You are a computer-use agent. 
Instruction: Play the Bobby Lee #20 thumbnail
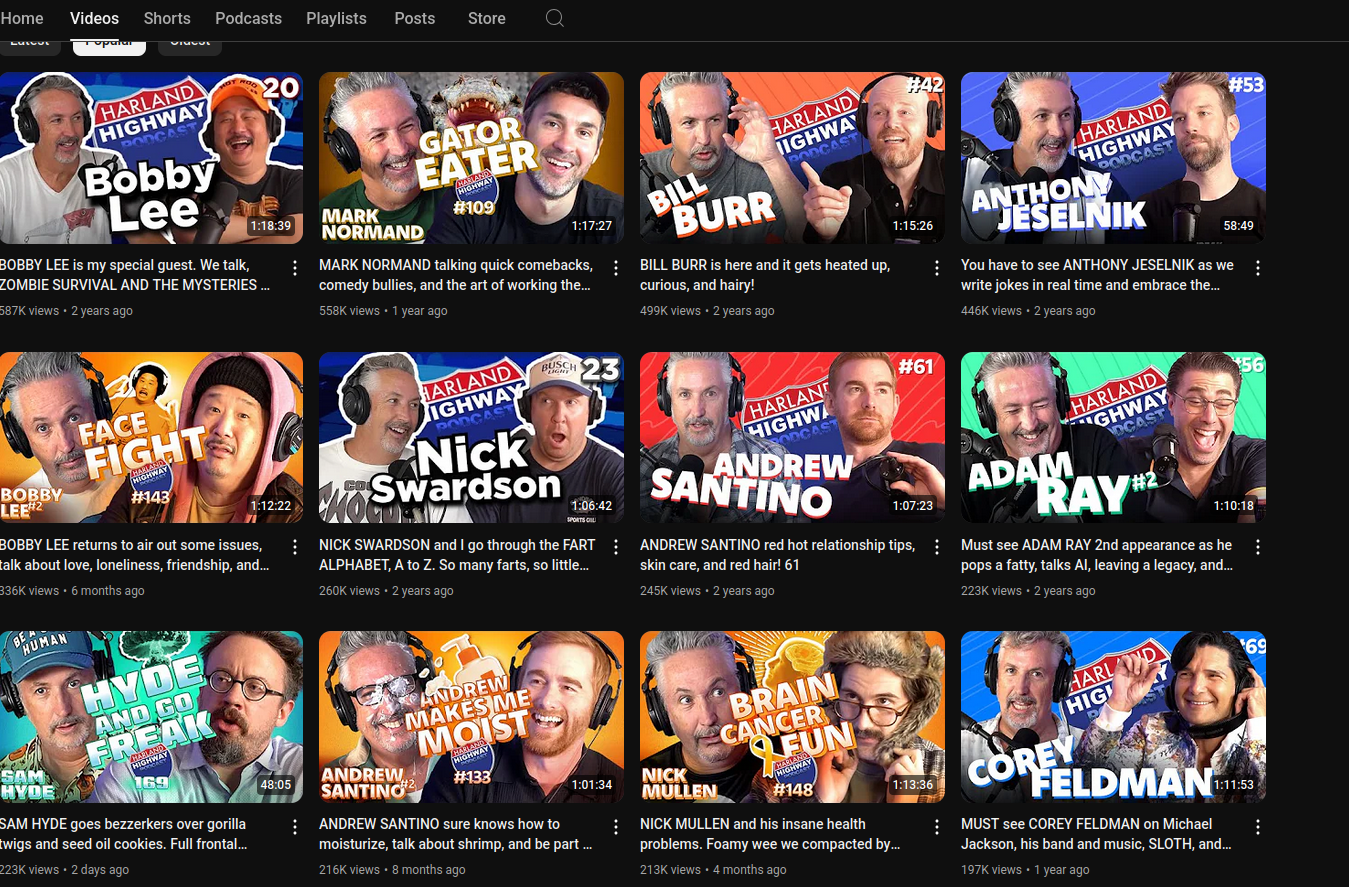tap(151, 158)
